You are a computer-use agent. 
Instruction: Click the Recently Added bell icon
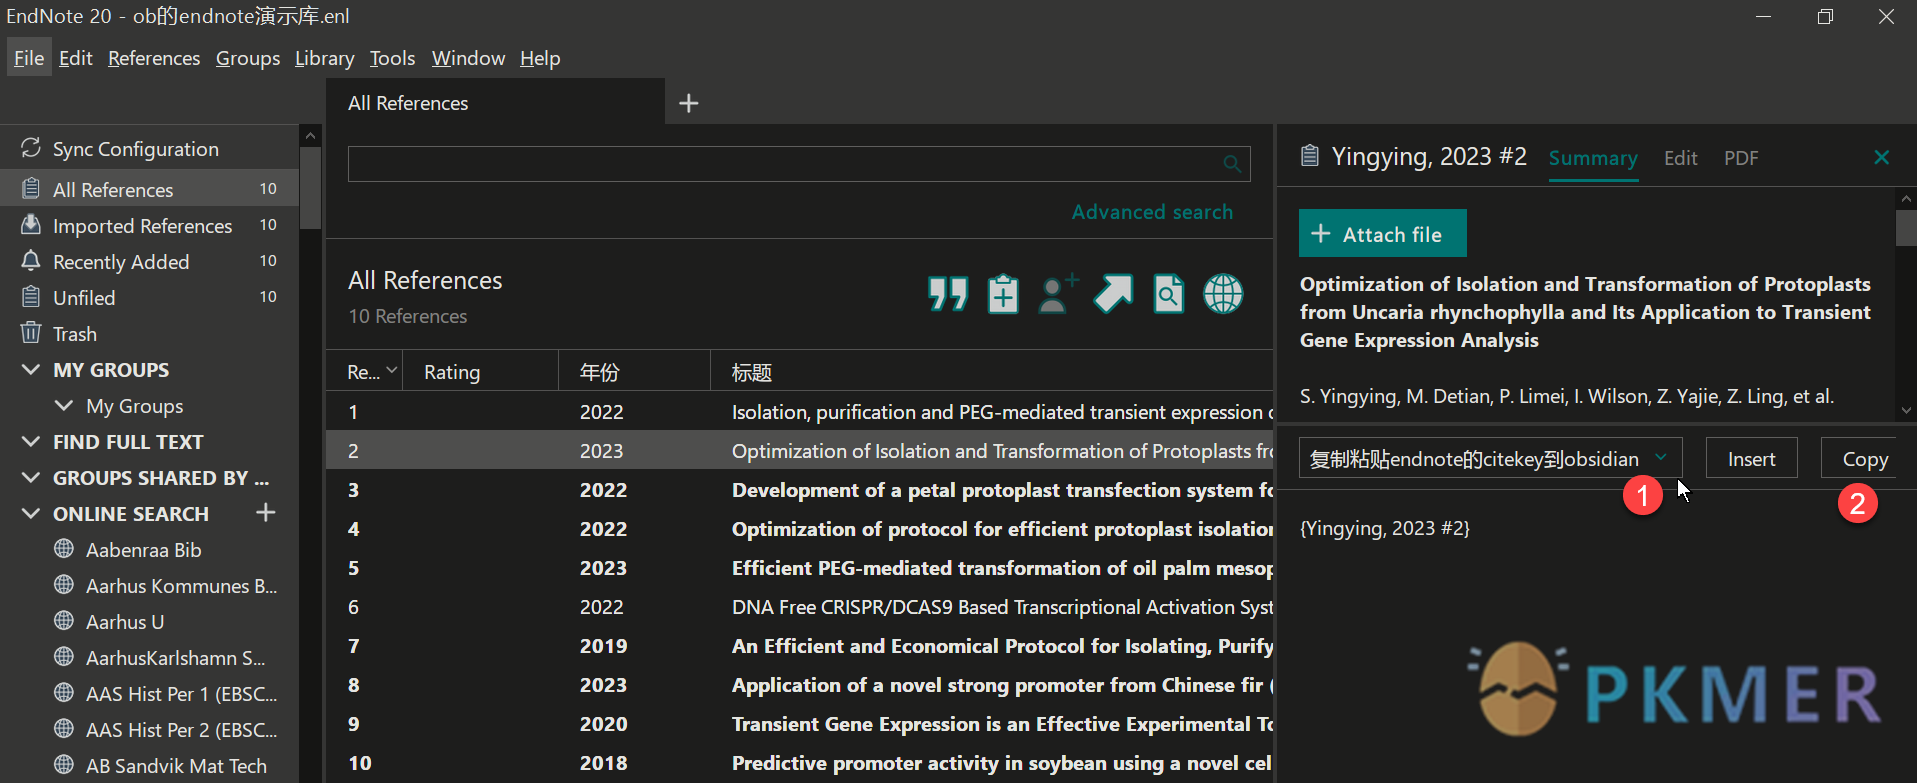[31, 260]
